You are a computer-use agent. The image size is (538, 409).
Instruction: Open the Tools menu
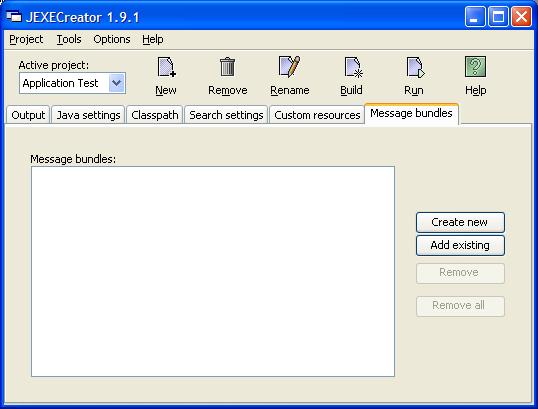(69, 39)
